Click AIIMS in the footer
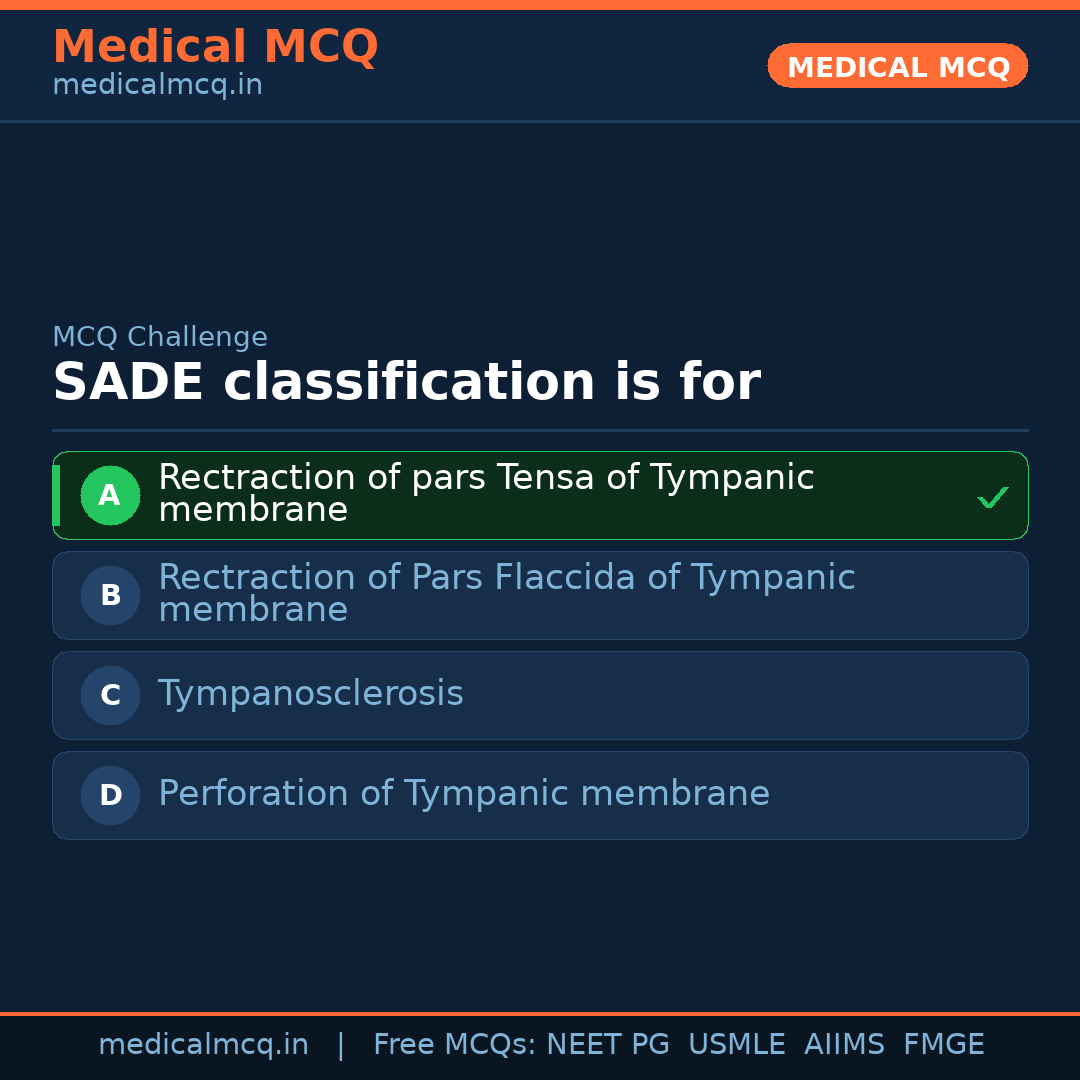The height and width of the screenshot is (1080, 1080). pos(844,1045)
